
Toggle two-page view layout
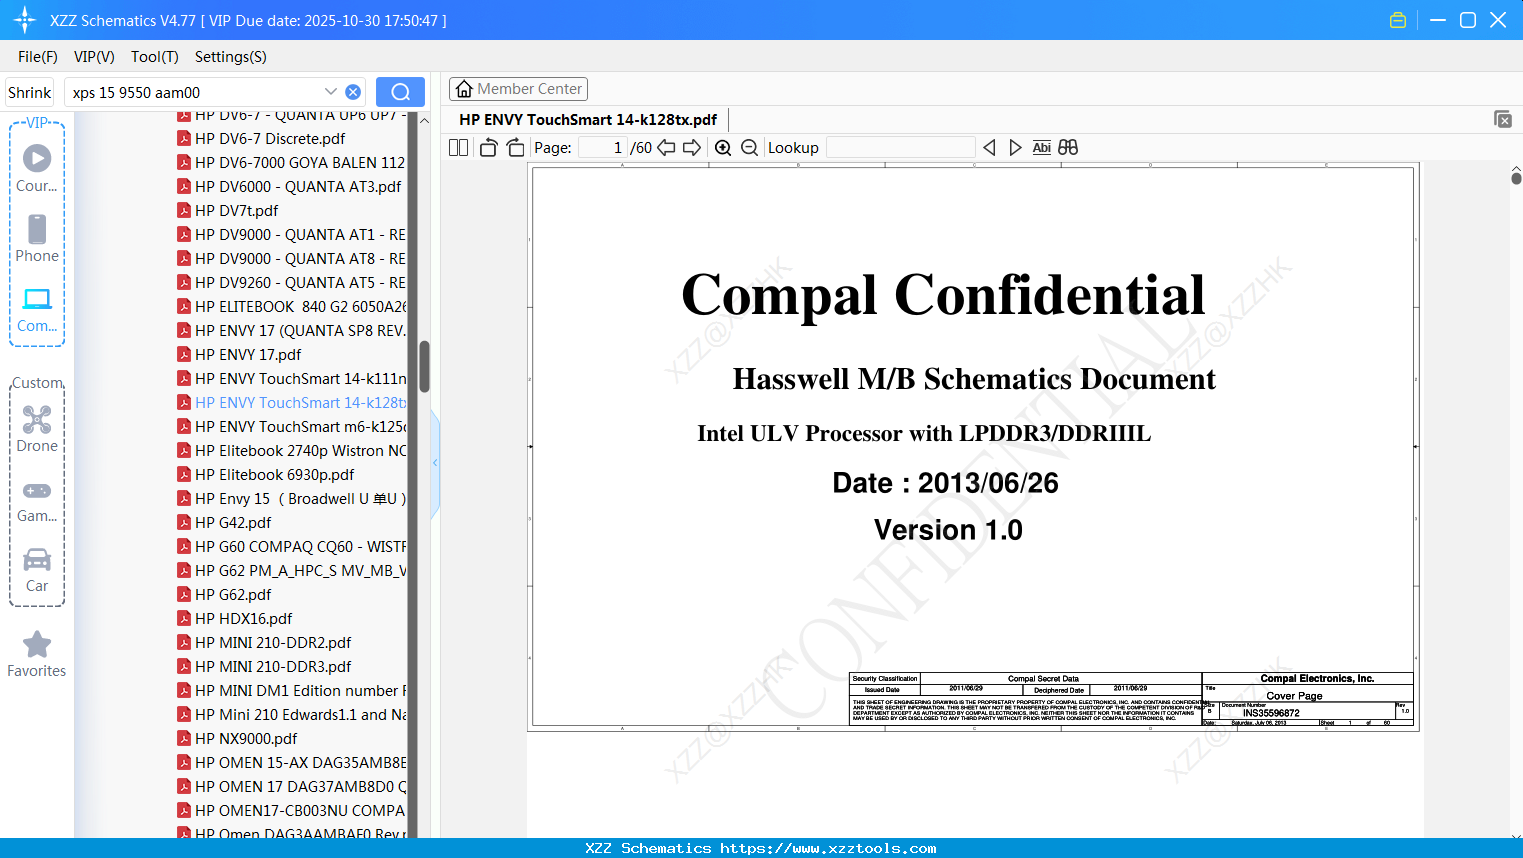[x=459, y=147]
